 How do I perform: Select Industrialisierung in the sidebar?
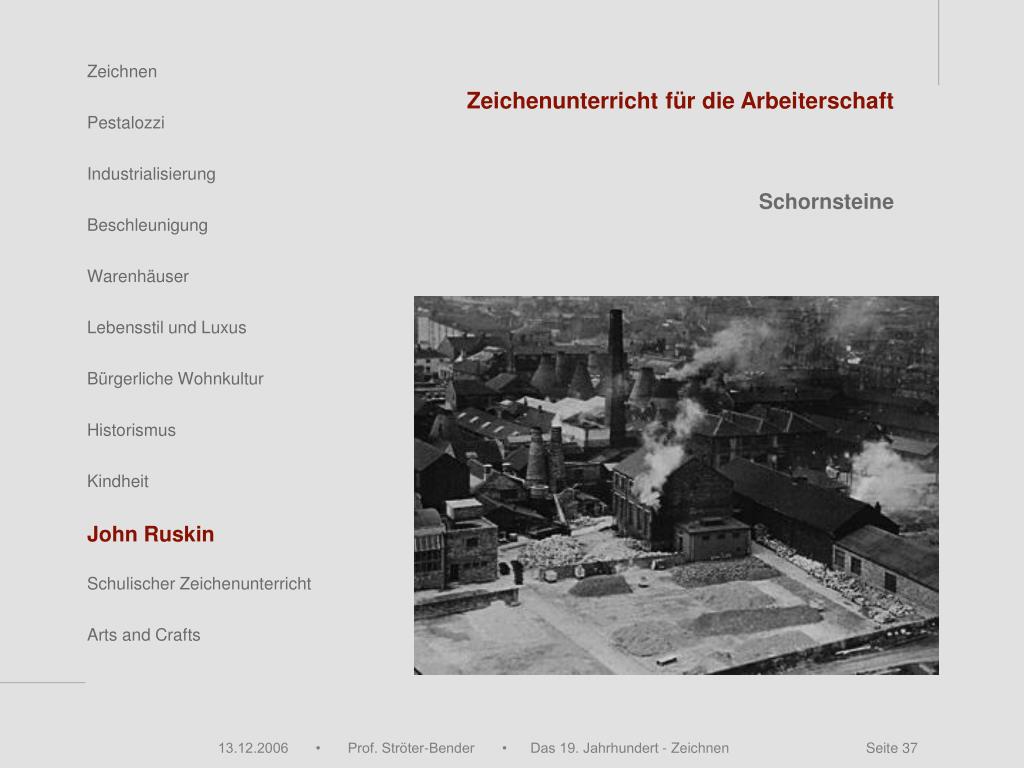[x=152, y=174]
